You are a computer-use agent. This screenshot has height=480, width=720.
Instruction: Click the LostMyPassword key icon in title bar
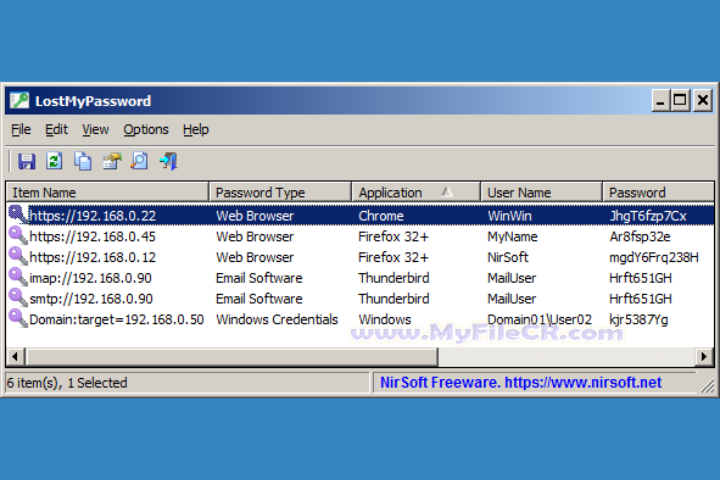(19, 101)
